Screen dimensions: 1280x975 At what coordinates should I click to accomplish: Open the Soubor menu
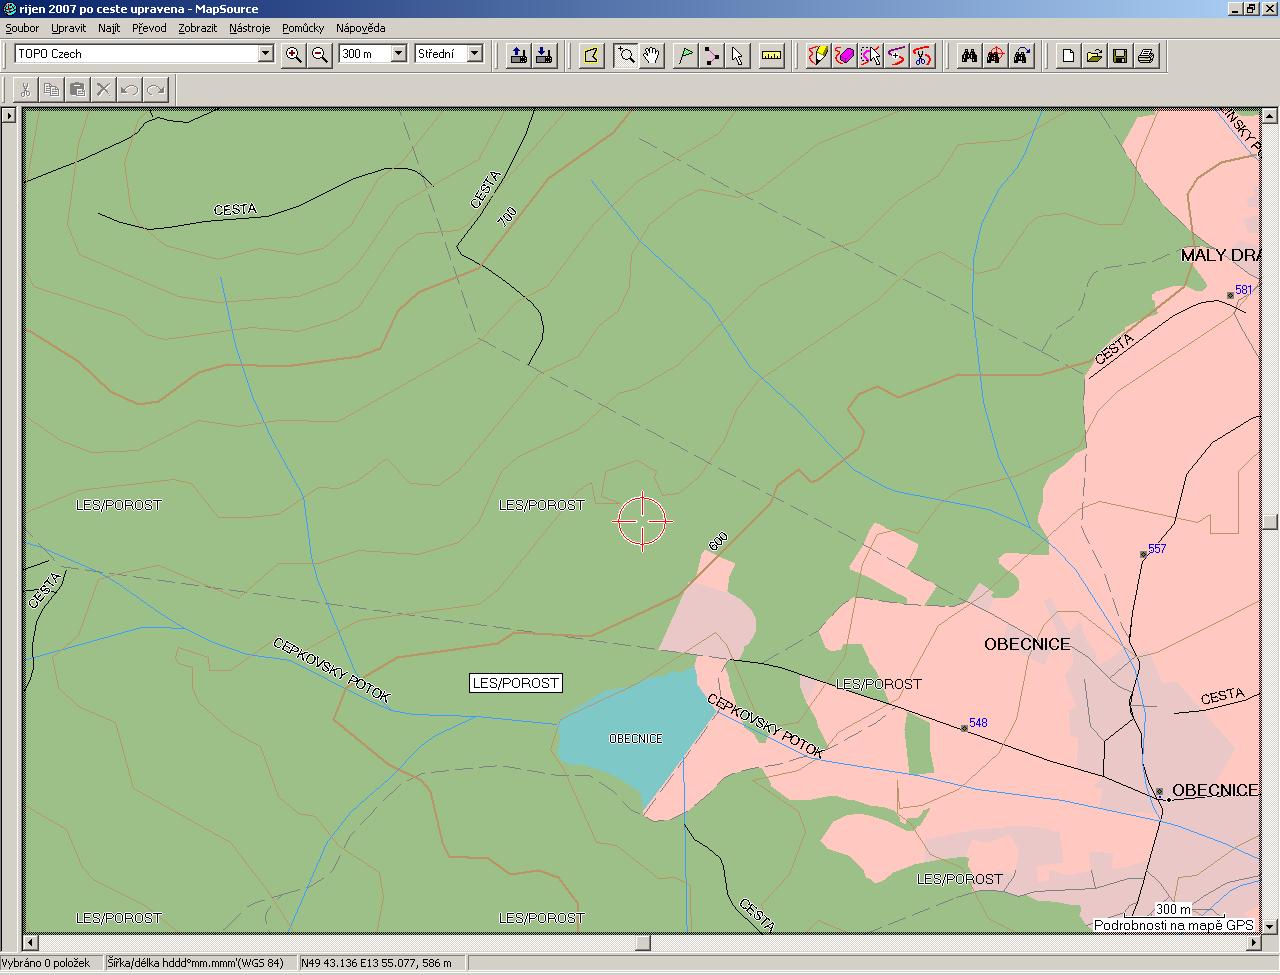pyautogui.click(x=22, y=28)
